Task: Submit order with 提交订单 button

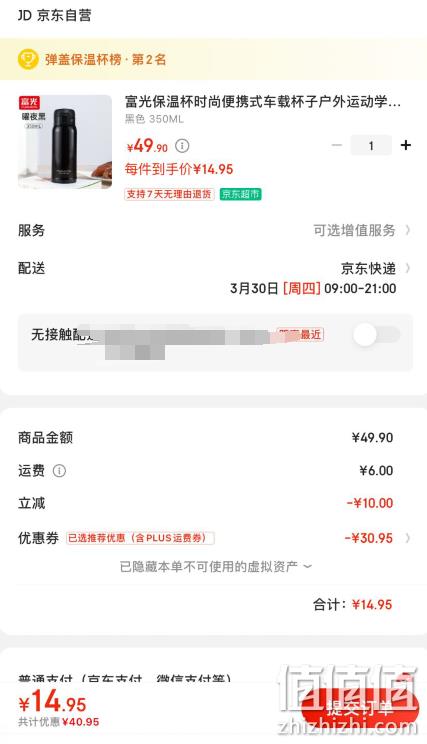Action: [x=361, y=708]
